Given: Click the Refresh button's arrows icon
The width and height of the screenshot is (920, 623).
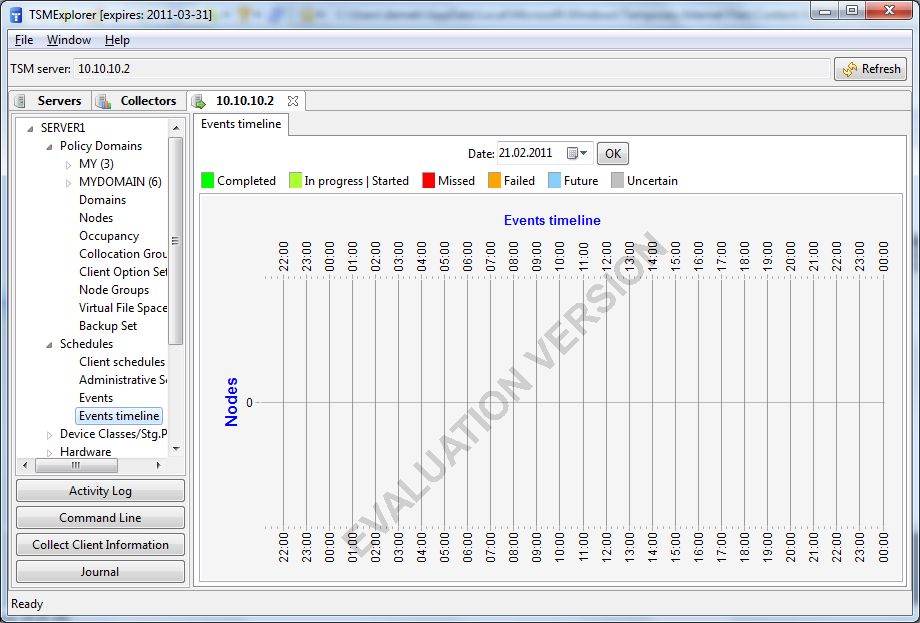Looking at the screenshot, I should tap(850, 69).
